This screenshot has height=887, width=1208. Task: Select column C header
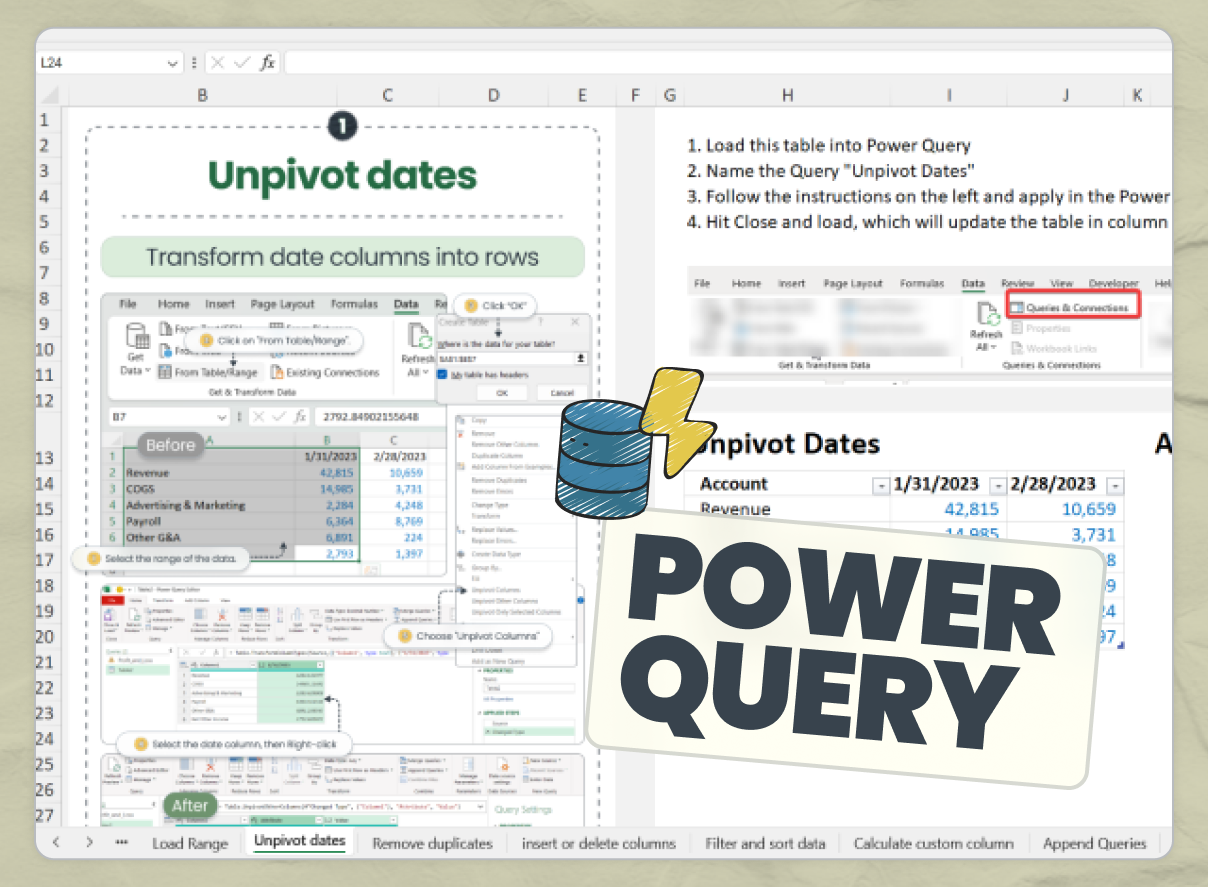click(387, 95)
